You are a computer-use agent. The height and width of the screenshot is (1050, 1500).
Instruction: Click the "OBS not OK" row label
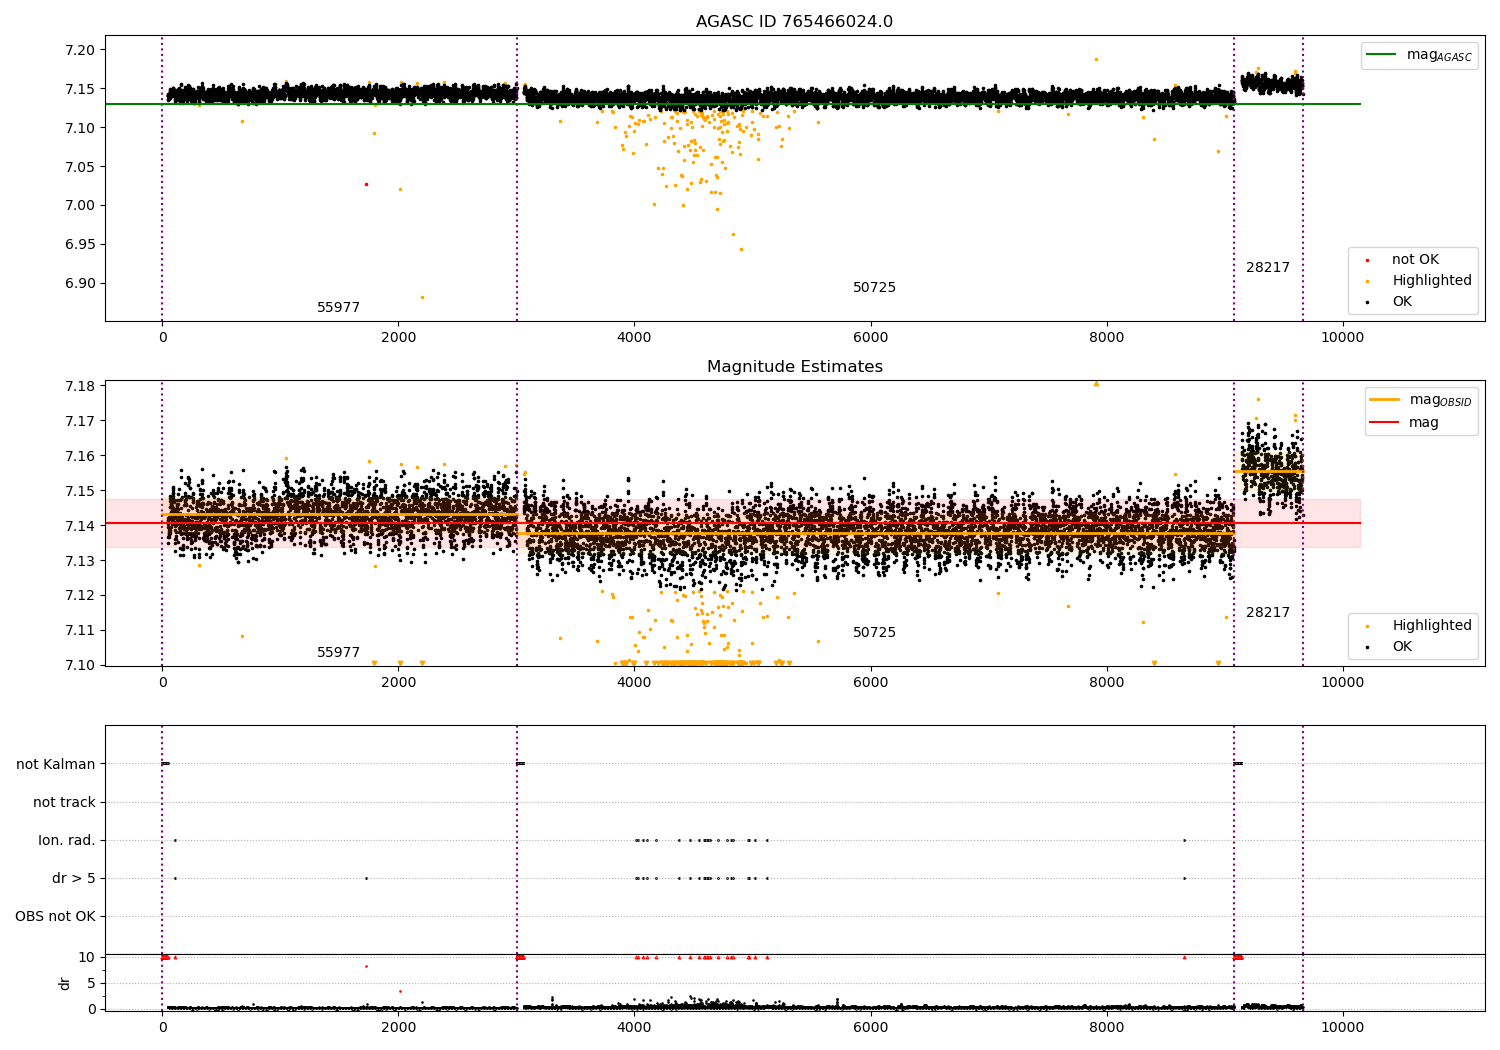pos(56,916)
